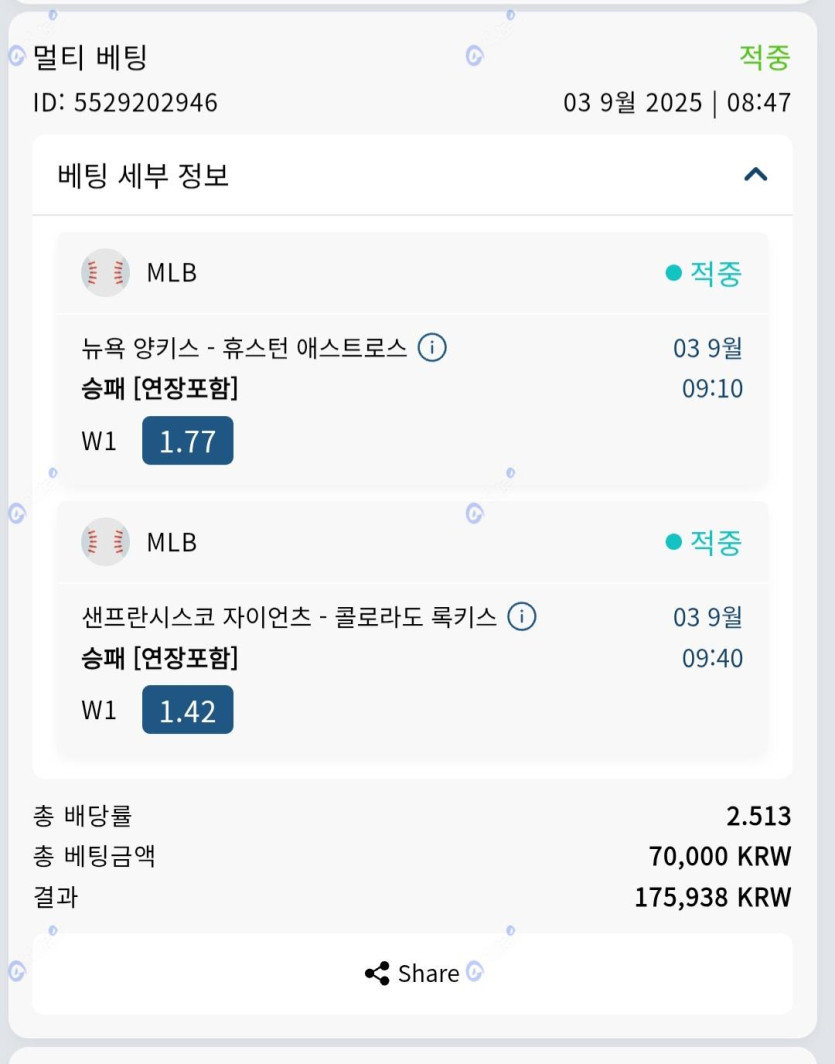Image resolution: width=835 pixels, height=1064 pixels.
Task: Click the green 적중 status at top right
Action: 764,57
